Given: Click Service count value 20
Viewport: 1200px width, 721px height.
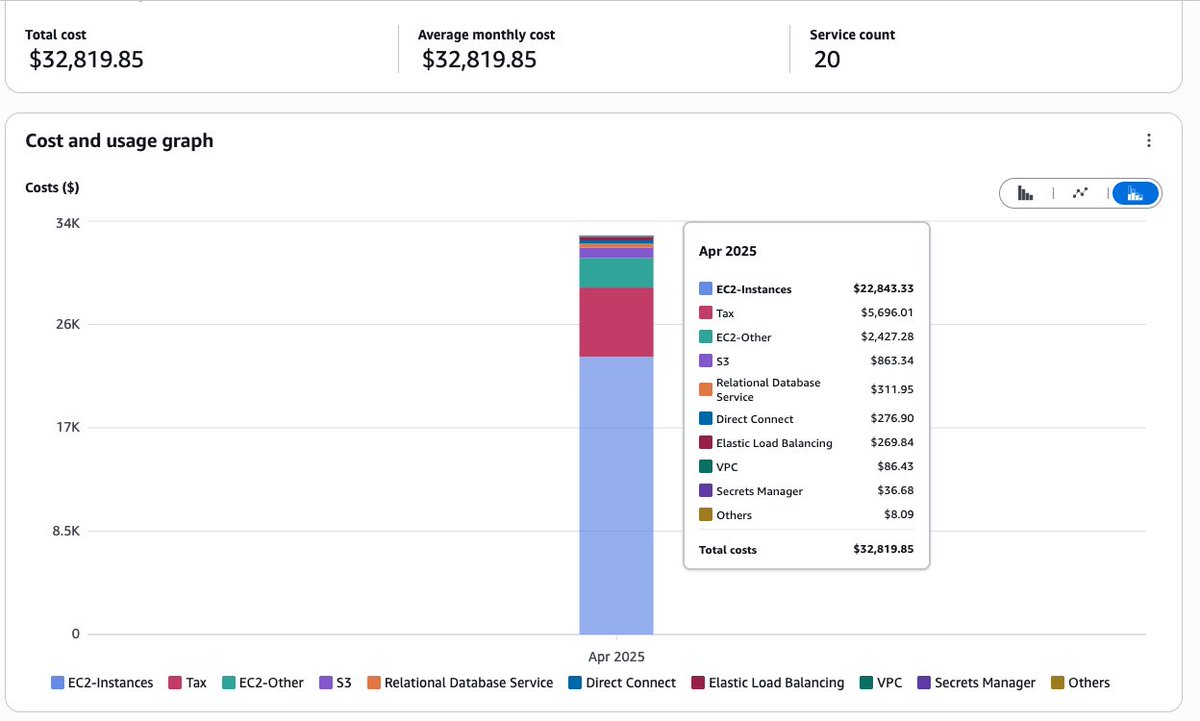Looking at the screenshot, I should pyautogui.click(x=827, y=60).
